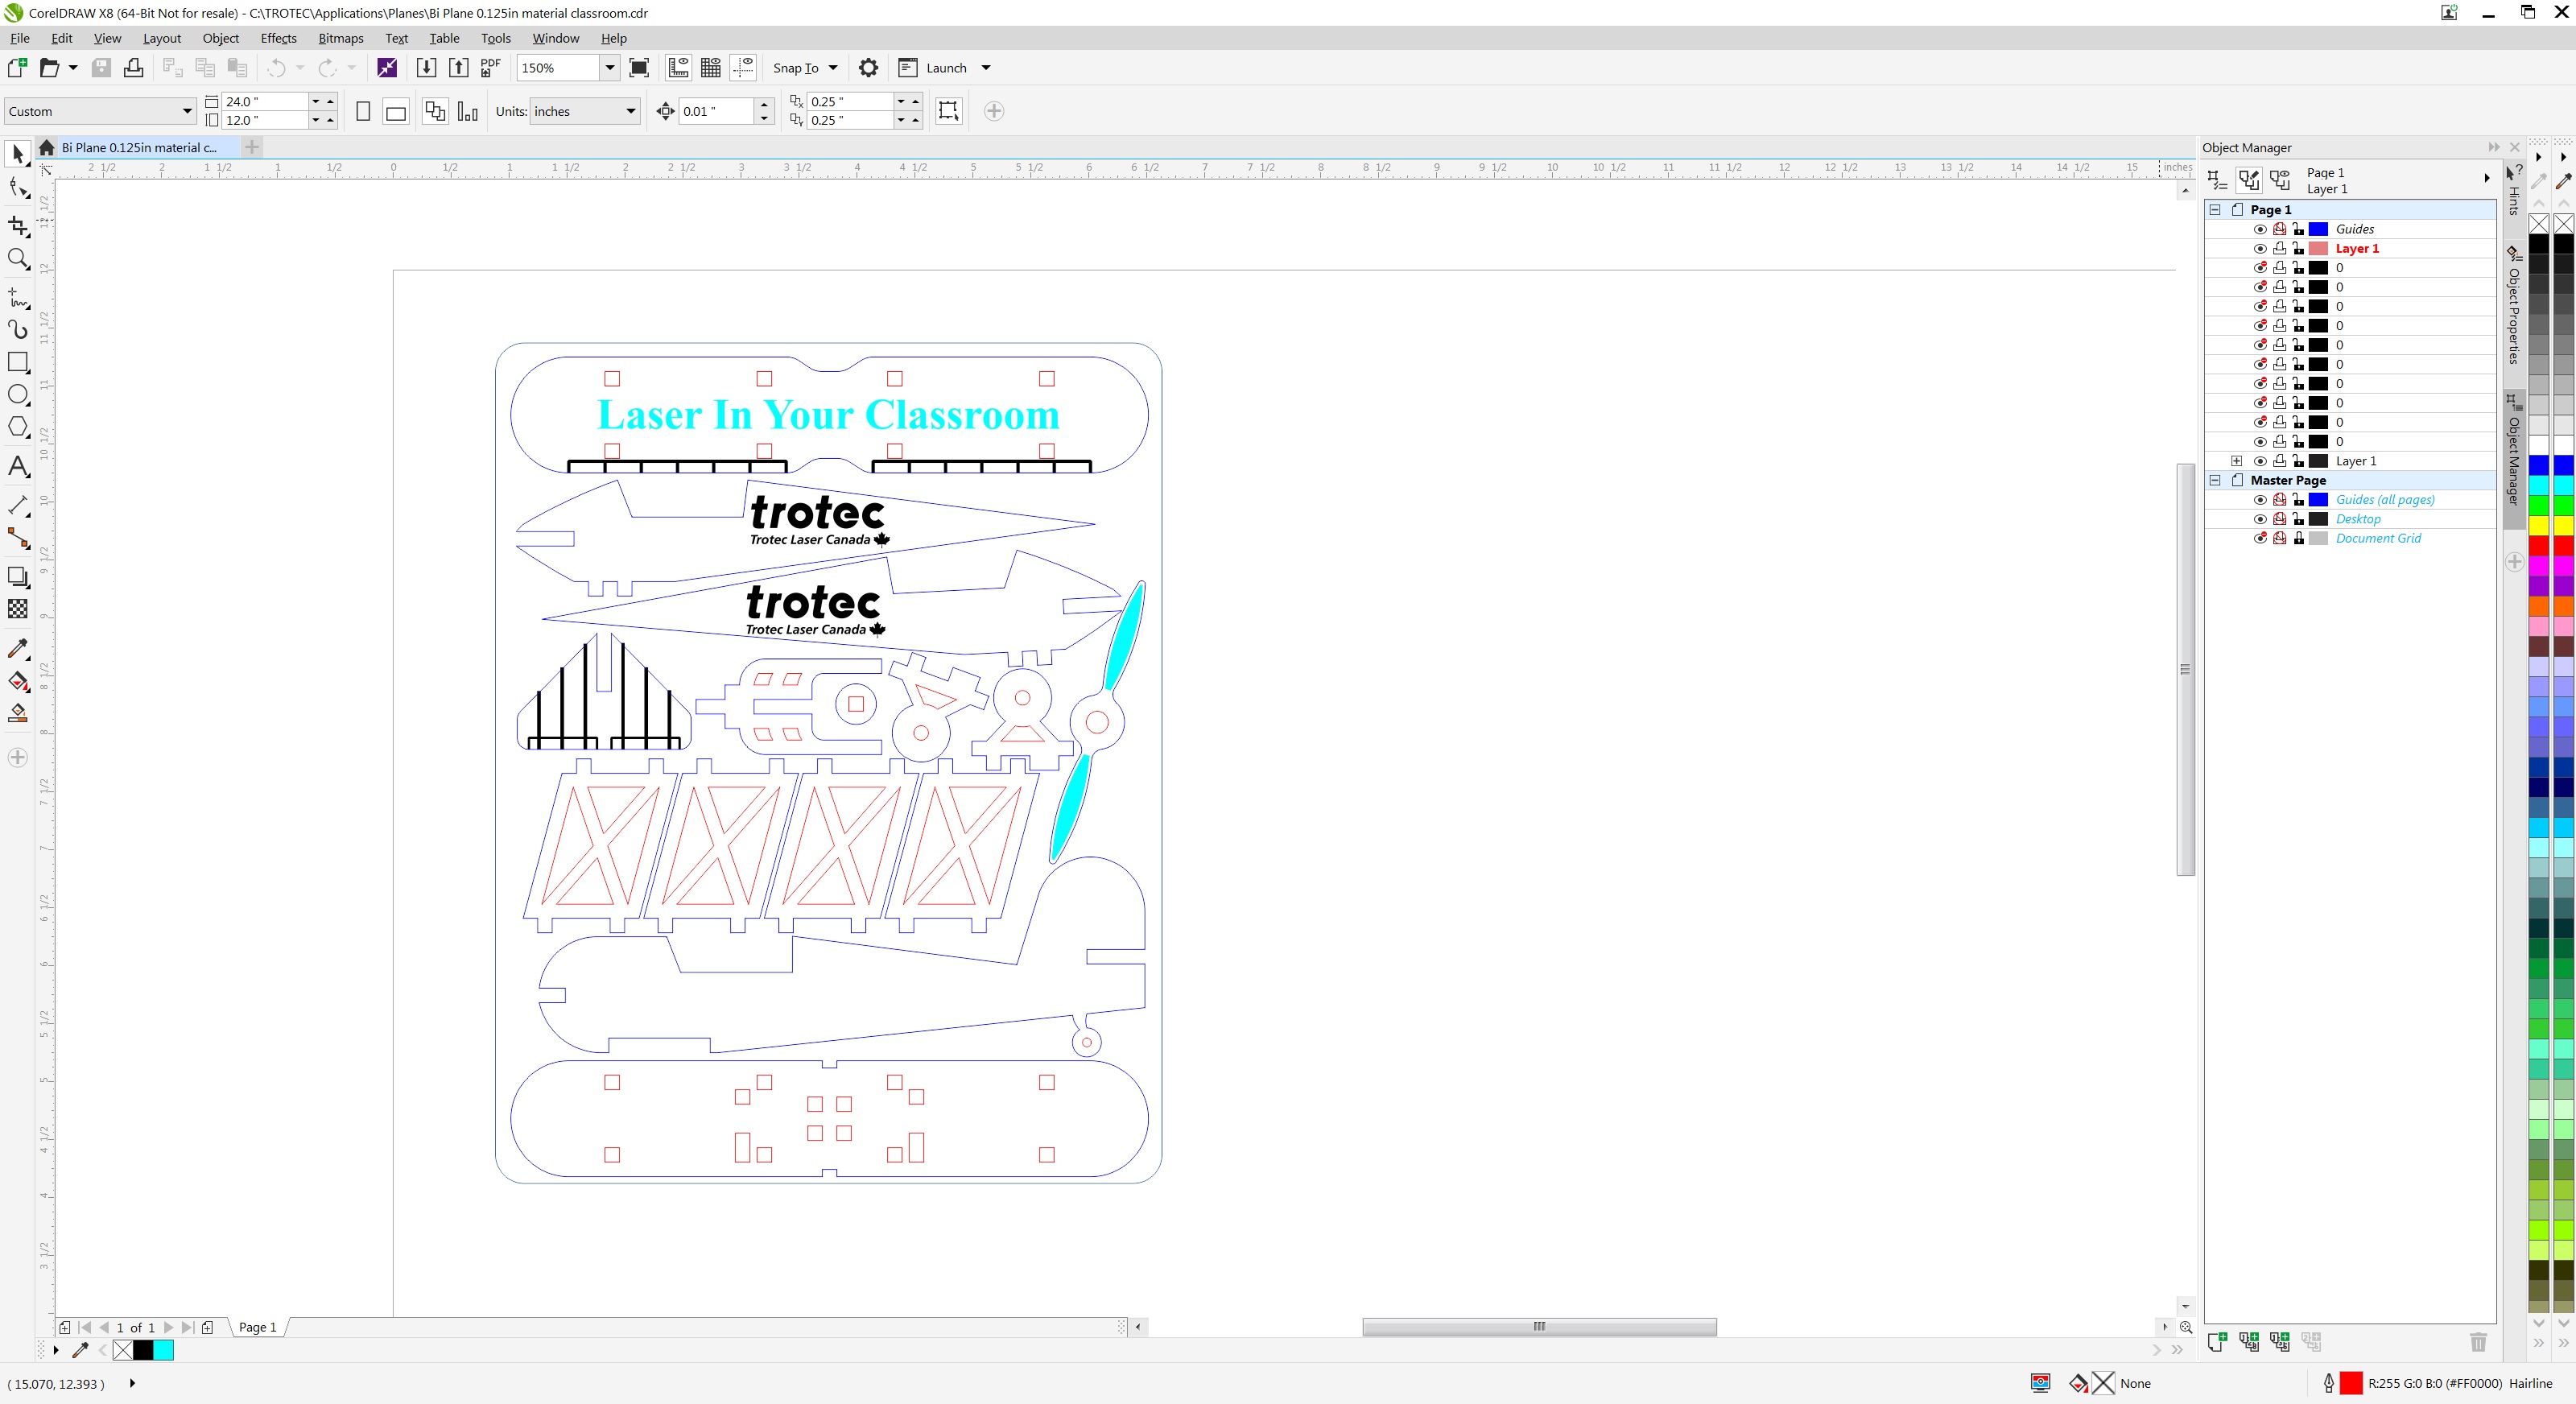Select the Text tool
Image resolution: width=2576 pixels, height=1404 pixels.
click(17, 466)
